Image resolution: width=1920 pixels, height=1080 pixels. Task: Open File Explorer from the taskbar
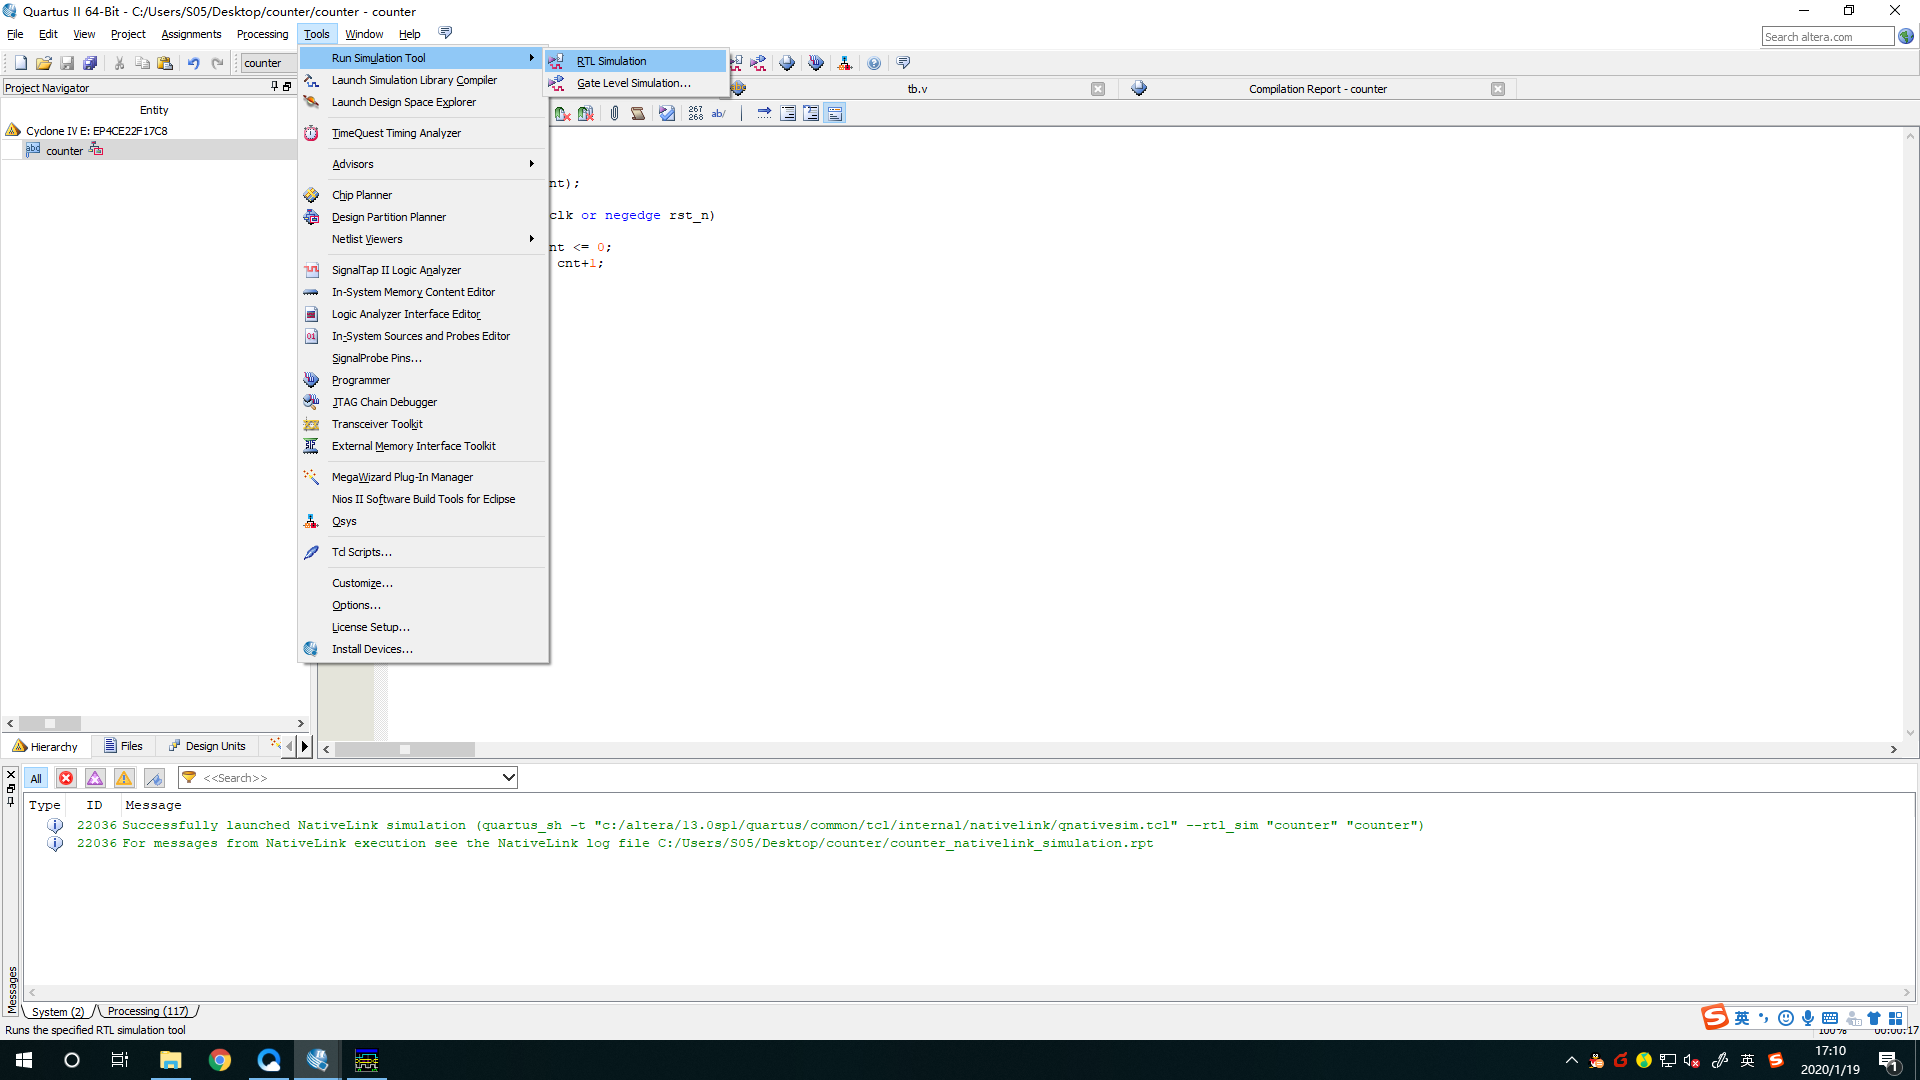pos(171,1060)
